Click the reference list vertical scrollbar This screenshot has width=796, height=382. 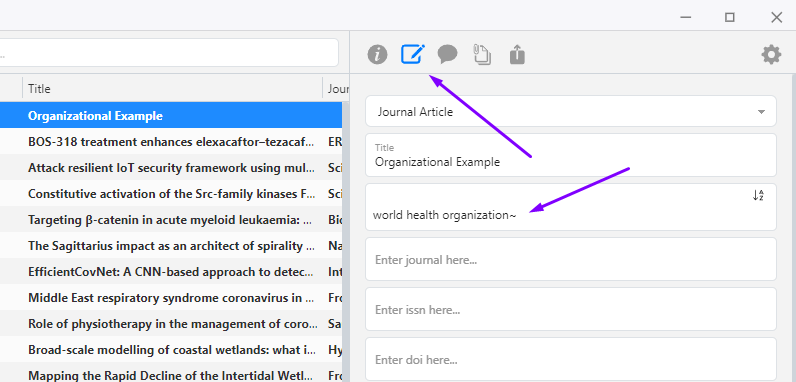point(346,242)
